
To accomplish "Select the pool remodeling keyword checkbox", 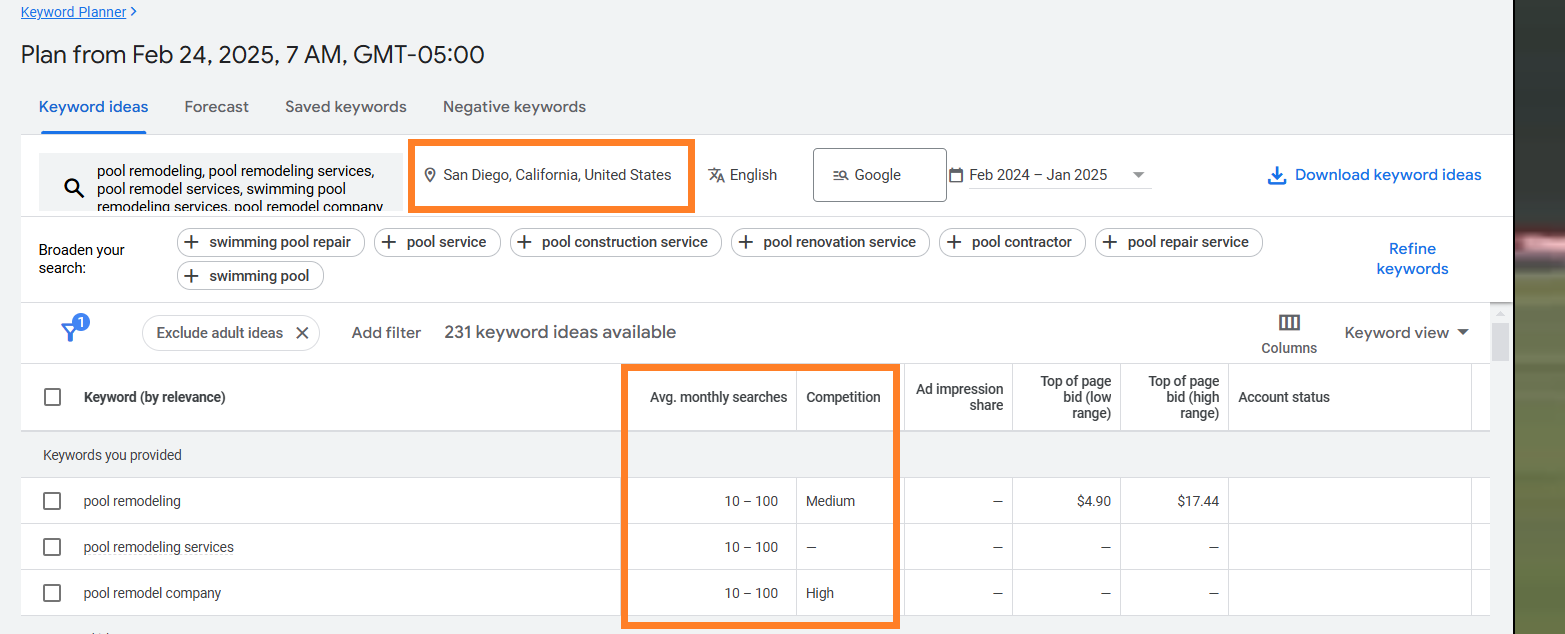I will point(52,501).
